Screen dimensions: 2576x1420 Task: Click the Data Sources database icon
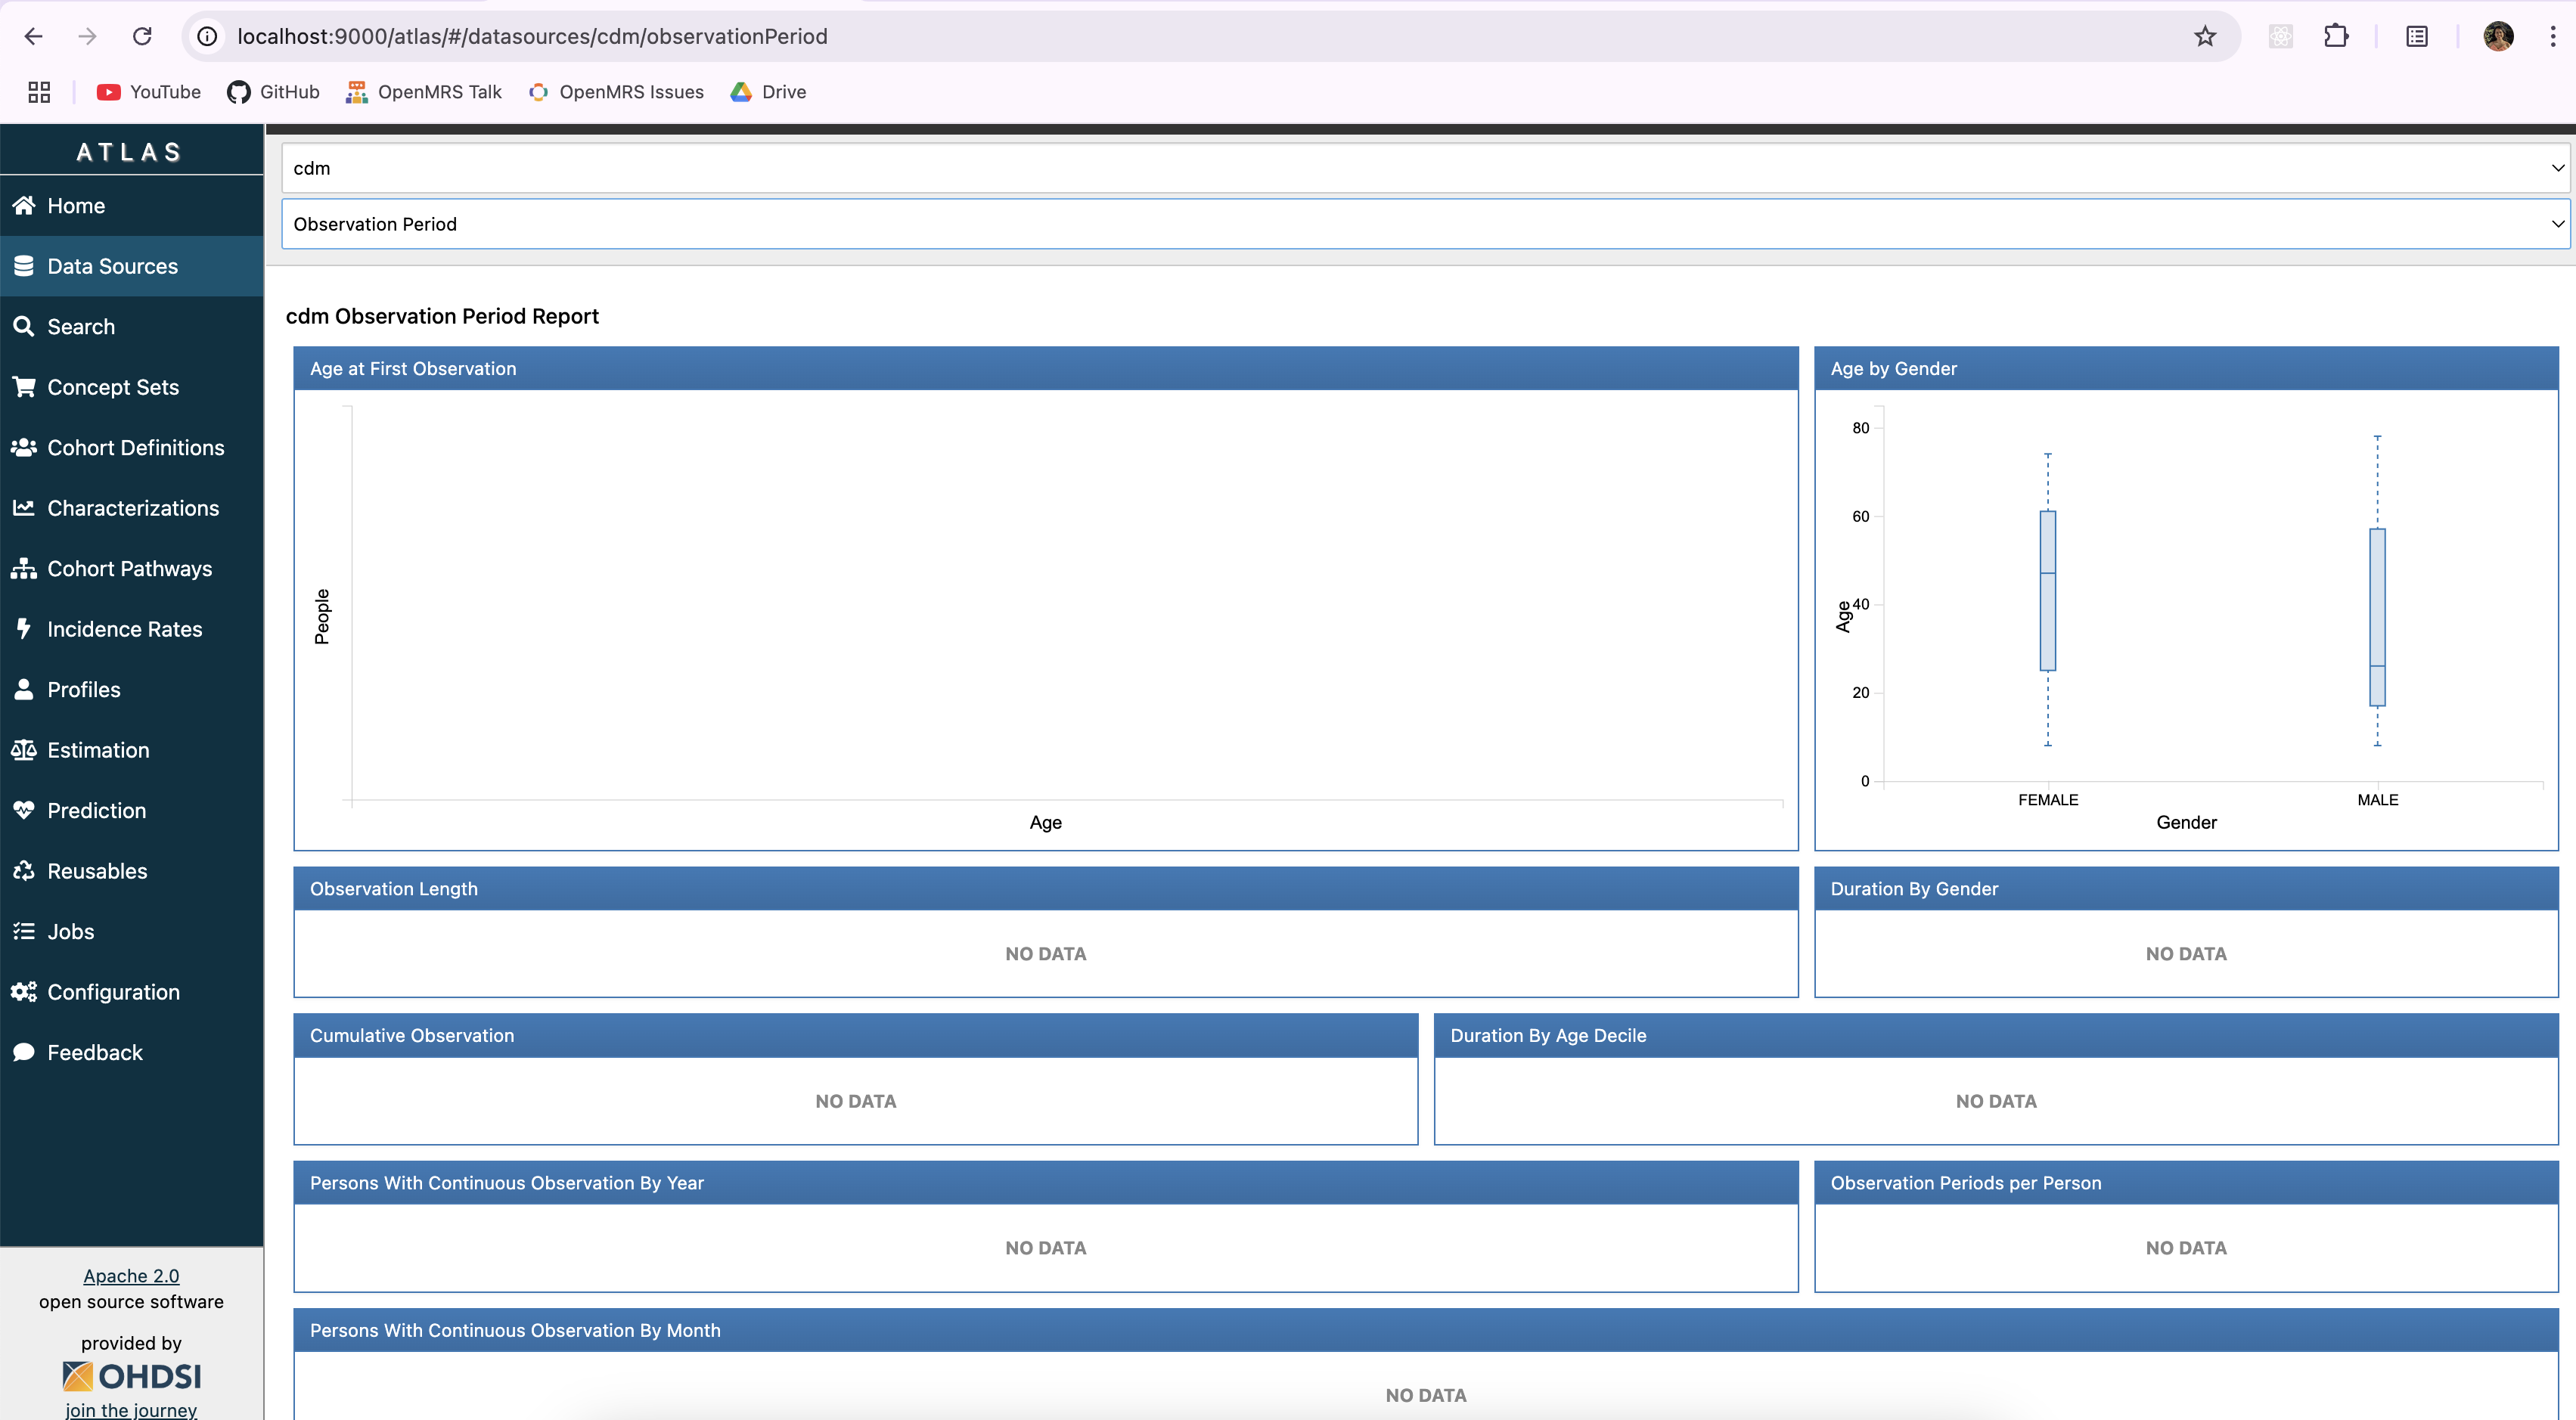(24, 266)
